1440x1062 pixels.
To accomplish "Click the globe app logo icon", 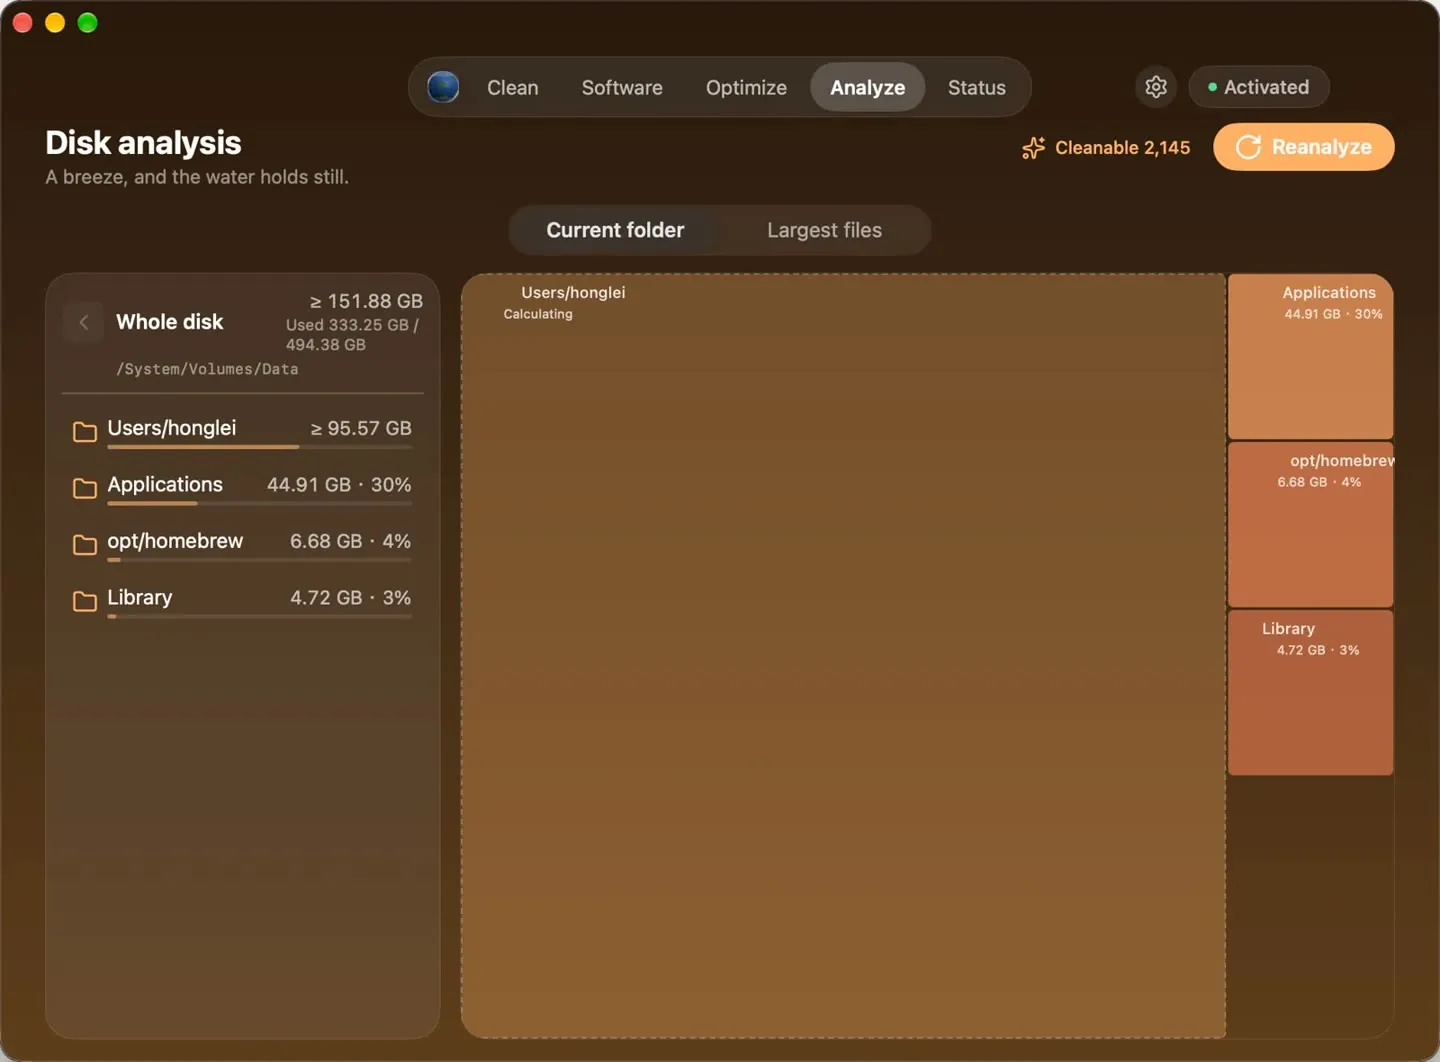I will [443, 87].
